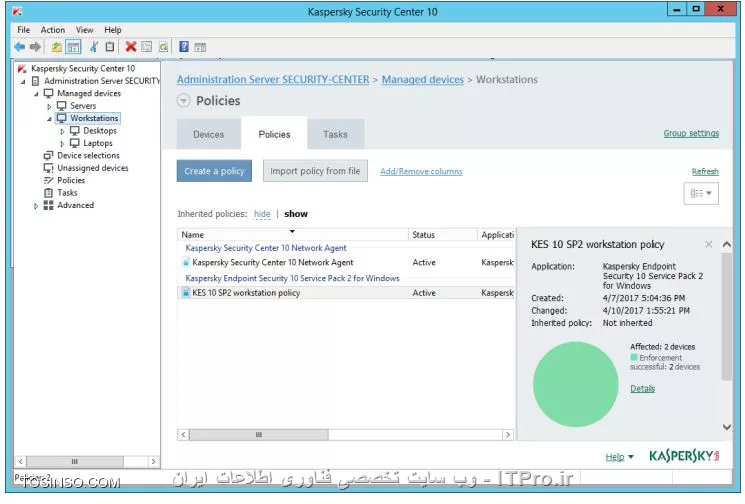This screenshot has width=745, height=504.
Task: Open the blue Help question mark icon
Action: [184, 47]
